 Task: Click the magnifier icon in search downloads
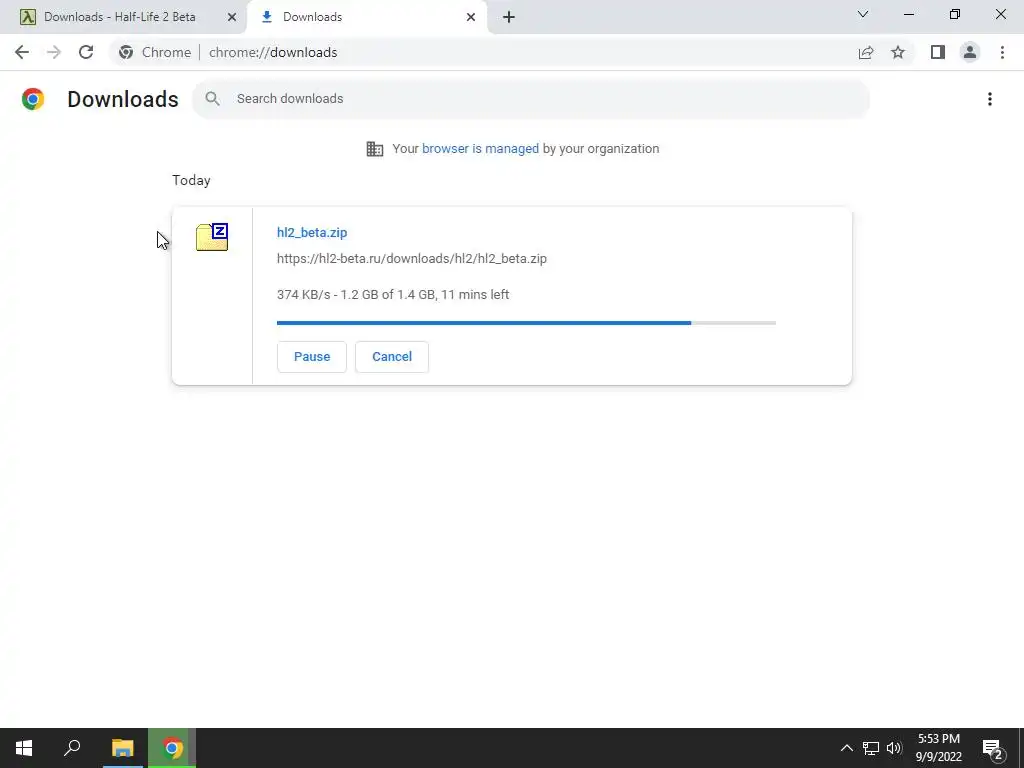212,99
